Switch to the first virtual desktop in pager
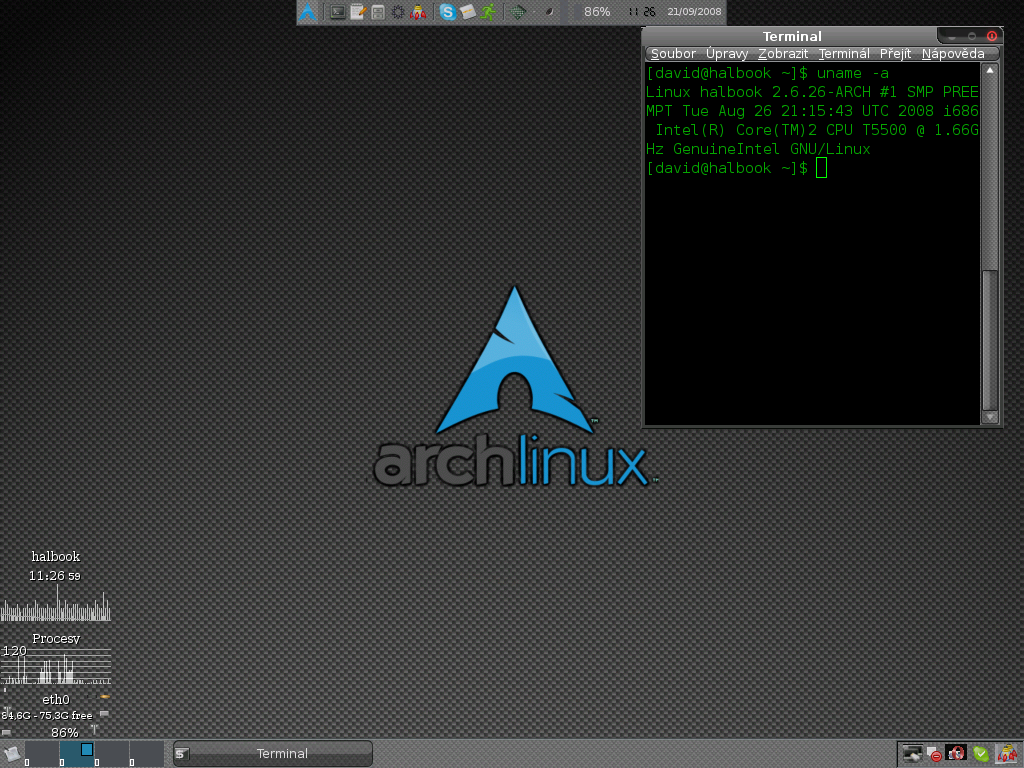This screenshot has width=1024, height=768. pos(42,754)
